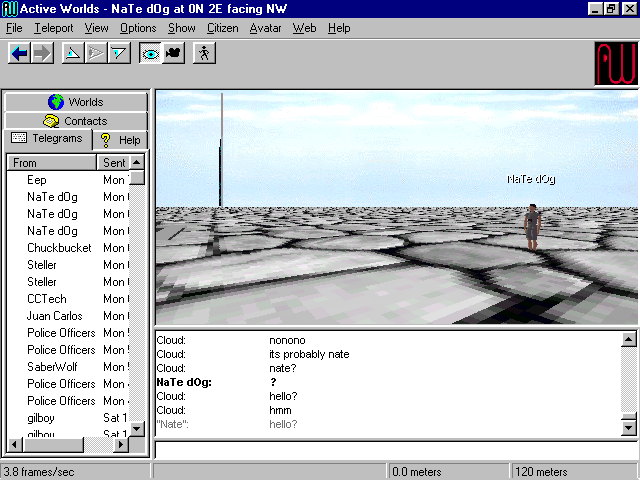Click down arrow of chat log scrollbar

click(629, 428)
